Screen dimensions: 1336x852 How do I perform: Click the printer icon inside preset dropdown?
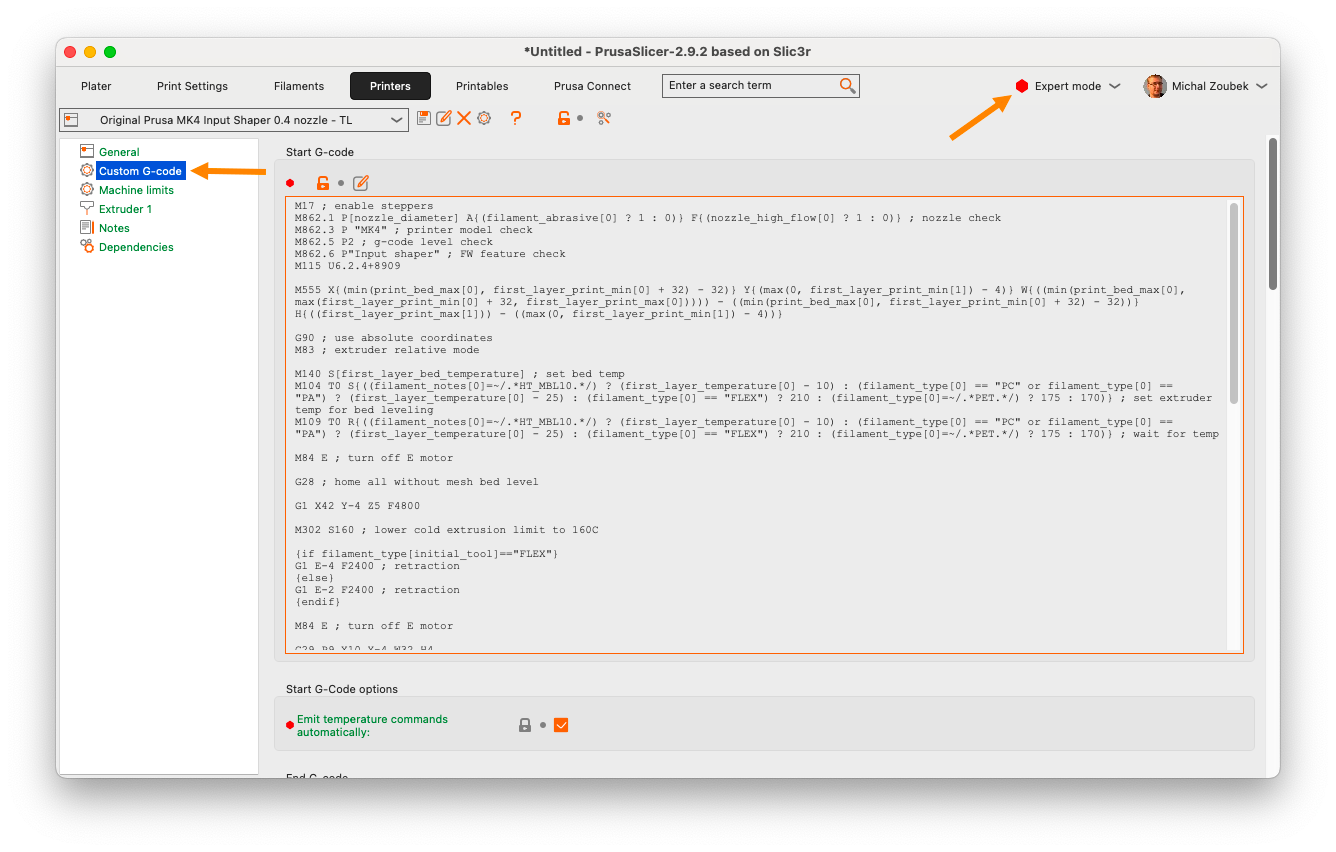pos(71,120)
